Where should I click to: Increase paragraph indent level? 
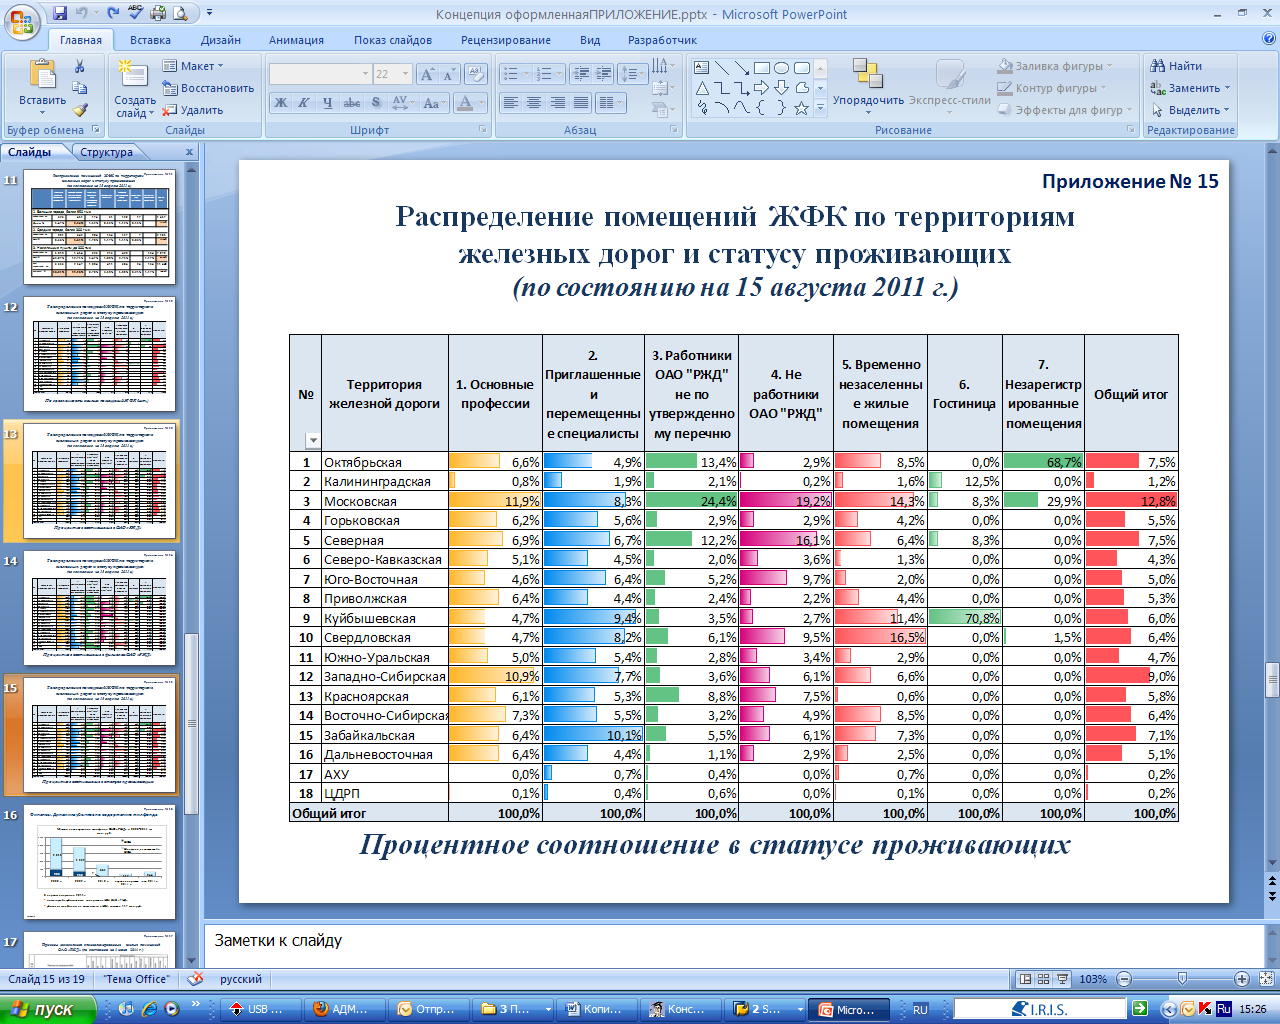tap(603, 74)
